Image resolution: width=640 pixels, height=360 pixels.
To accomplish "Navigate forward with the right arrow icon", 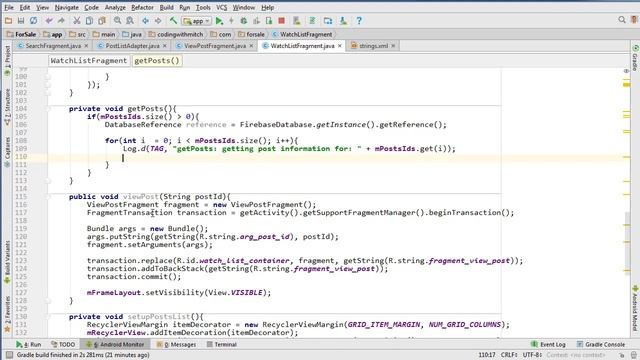I will [158, 20].
